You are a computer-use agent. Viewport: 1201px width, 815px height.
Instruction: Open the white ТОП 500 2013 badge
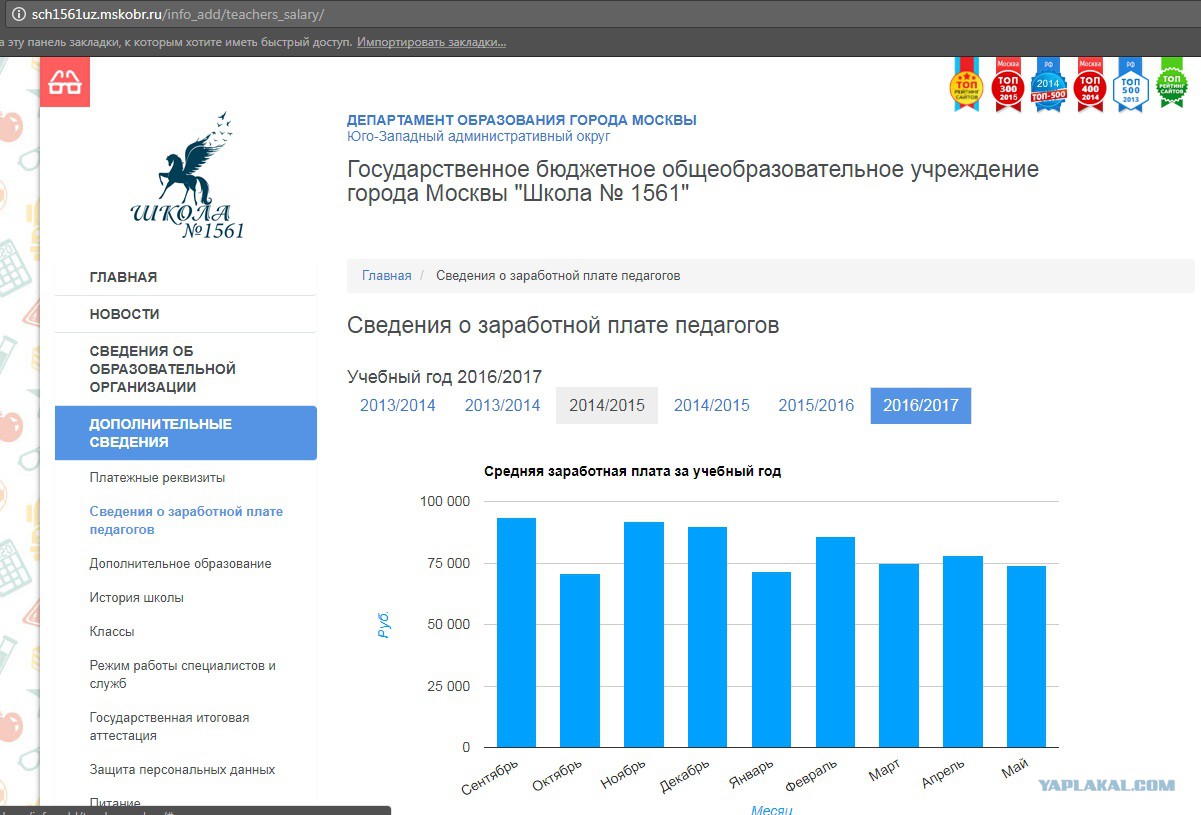click(x=1130, y=84)
